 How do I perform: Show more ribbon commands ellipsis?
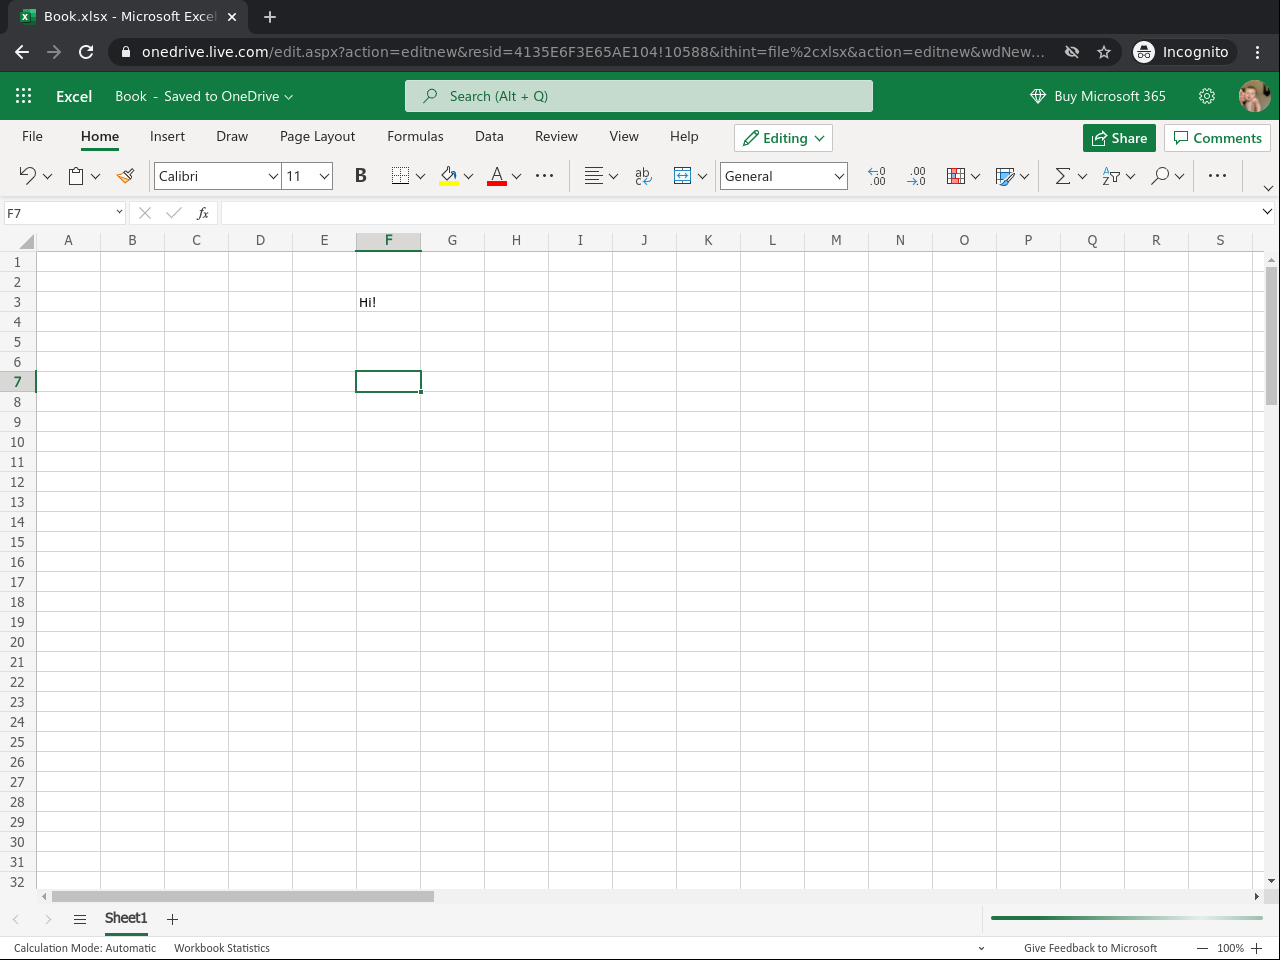coord(1217,176)
